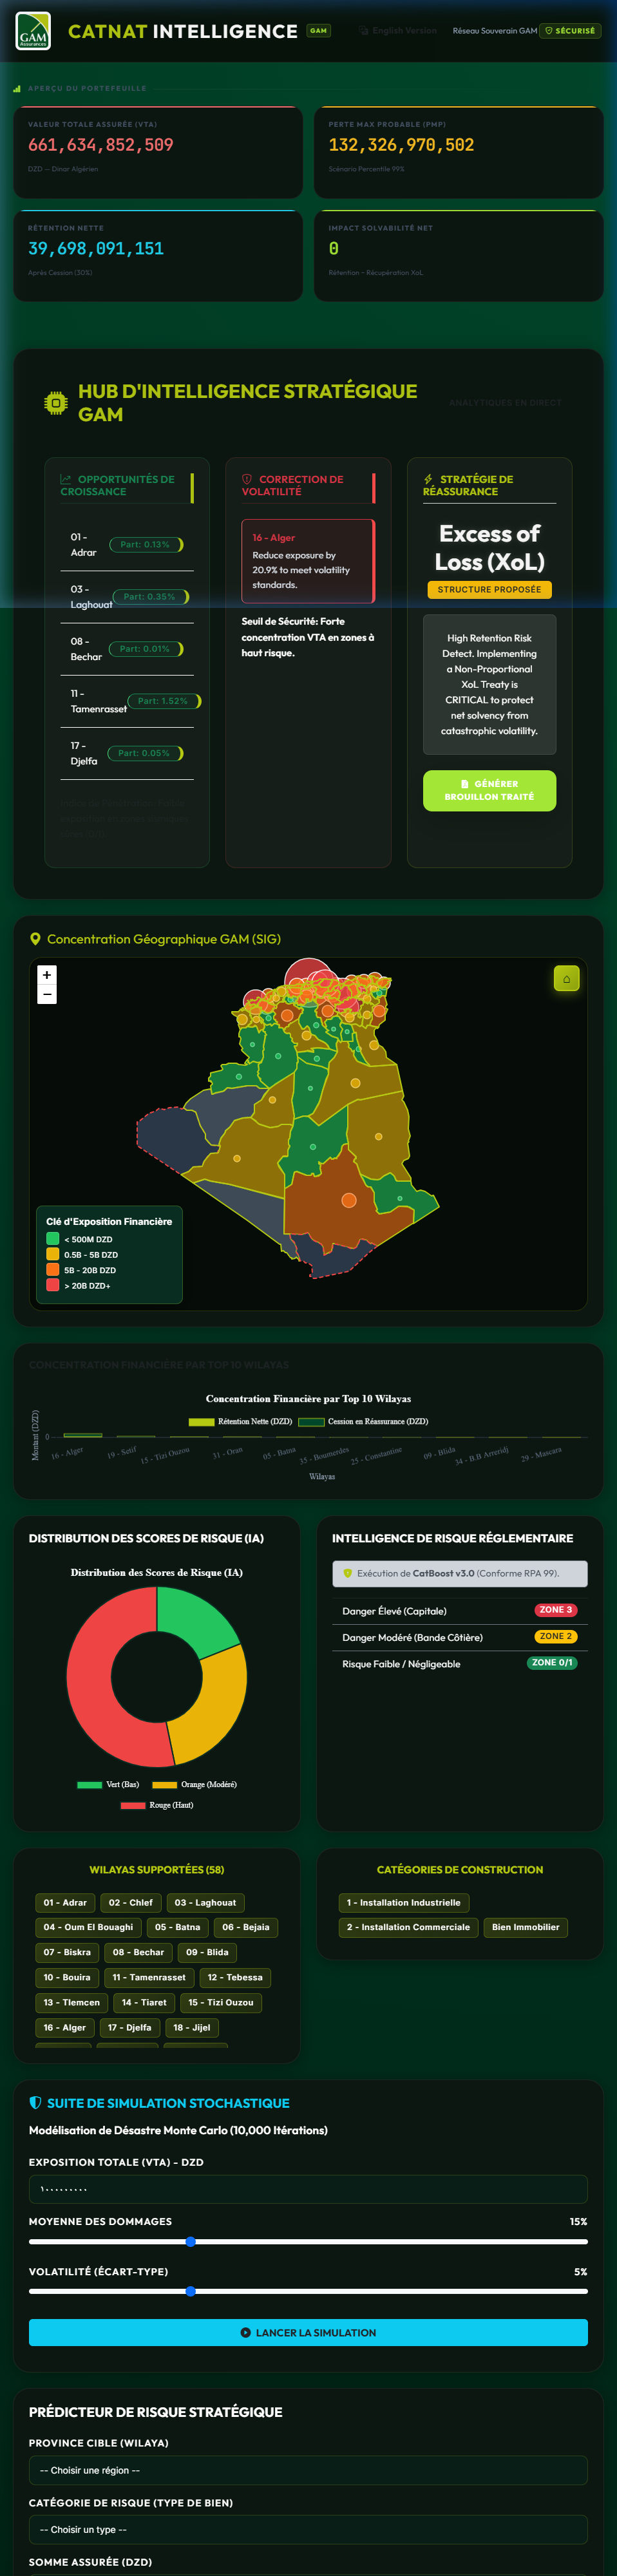617x2576 pixels.
Task: Select 2 - Installation Commerciale category tag
Action: tap(408, 1927)
